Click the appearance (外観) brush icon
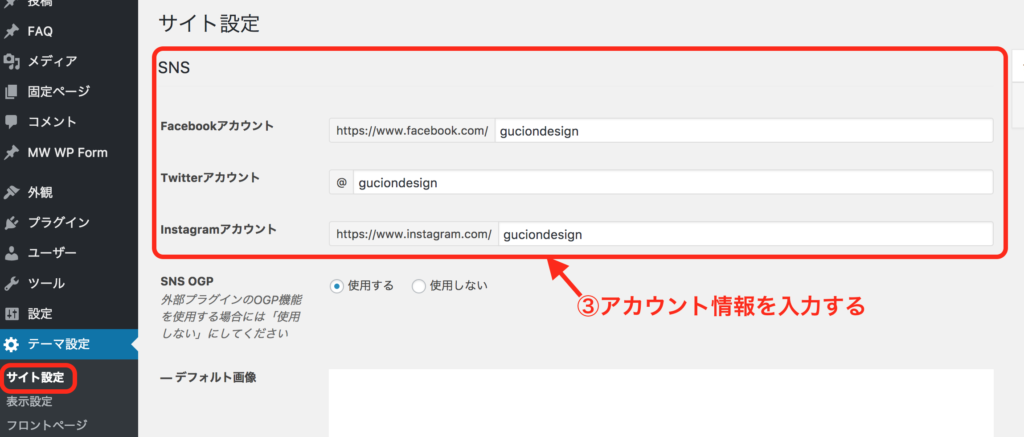The width and height of the screenshot is (1024, 437). [x=11, y=191]
